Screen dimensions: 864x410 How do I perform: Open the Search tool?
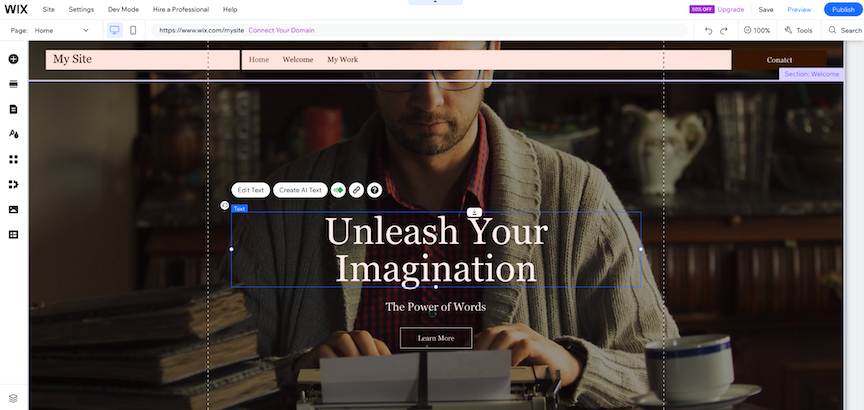(x=845, y=30)
